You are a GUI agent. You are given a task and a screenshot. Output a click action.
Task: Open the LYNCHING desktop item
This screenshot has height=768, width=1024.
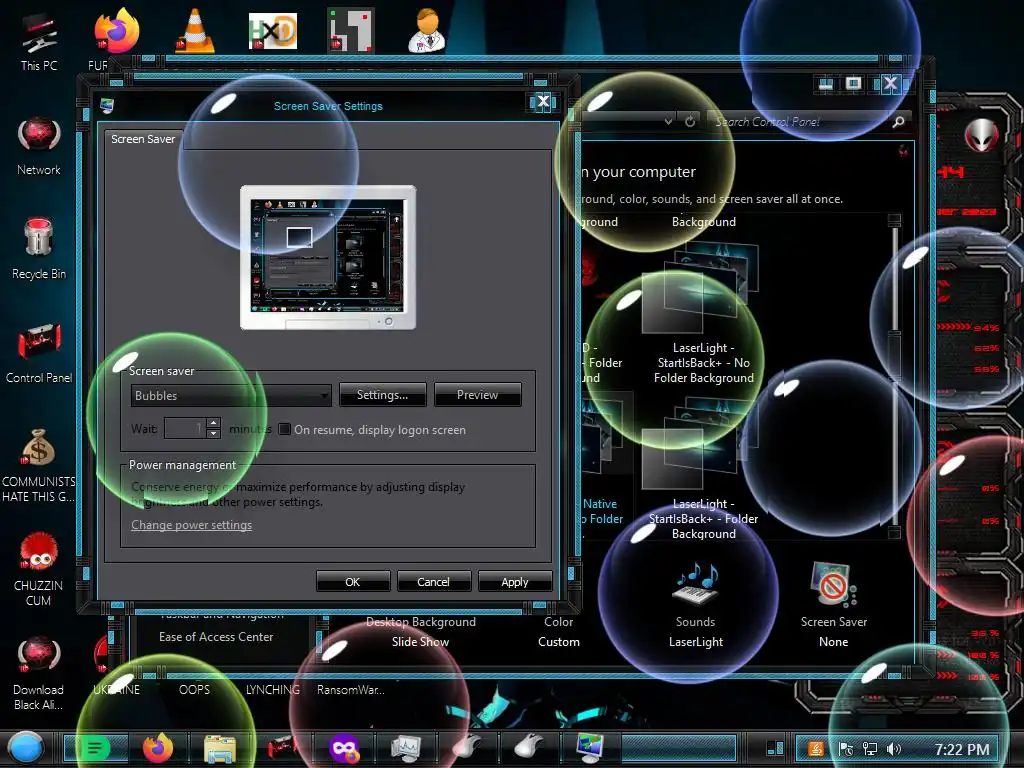pos(273,690)
